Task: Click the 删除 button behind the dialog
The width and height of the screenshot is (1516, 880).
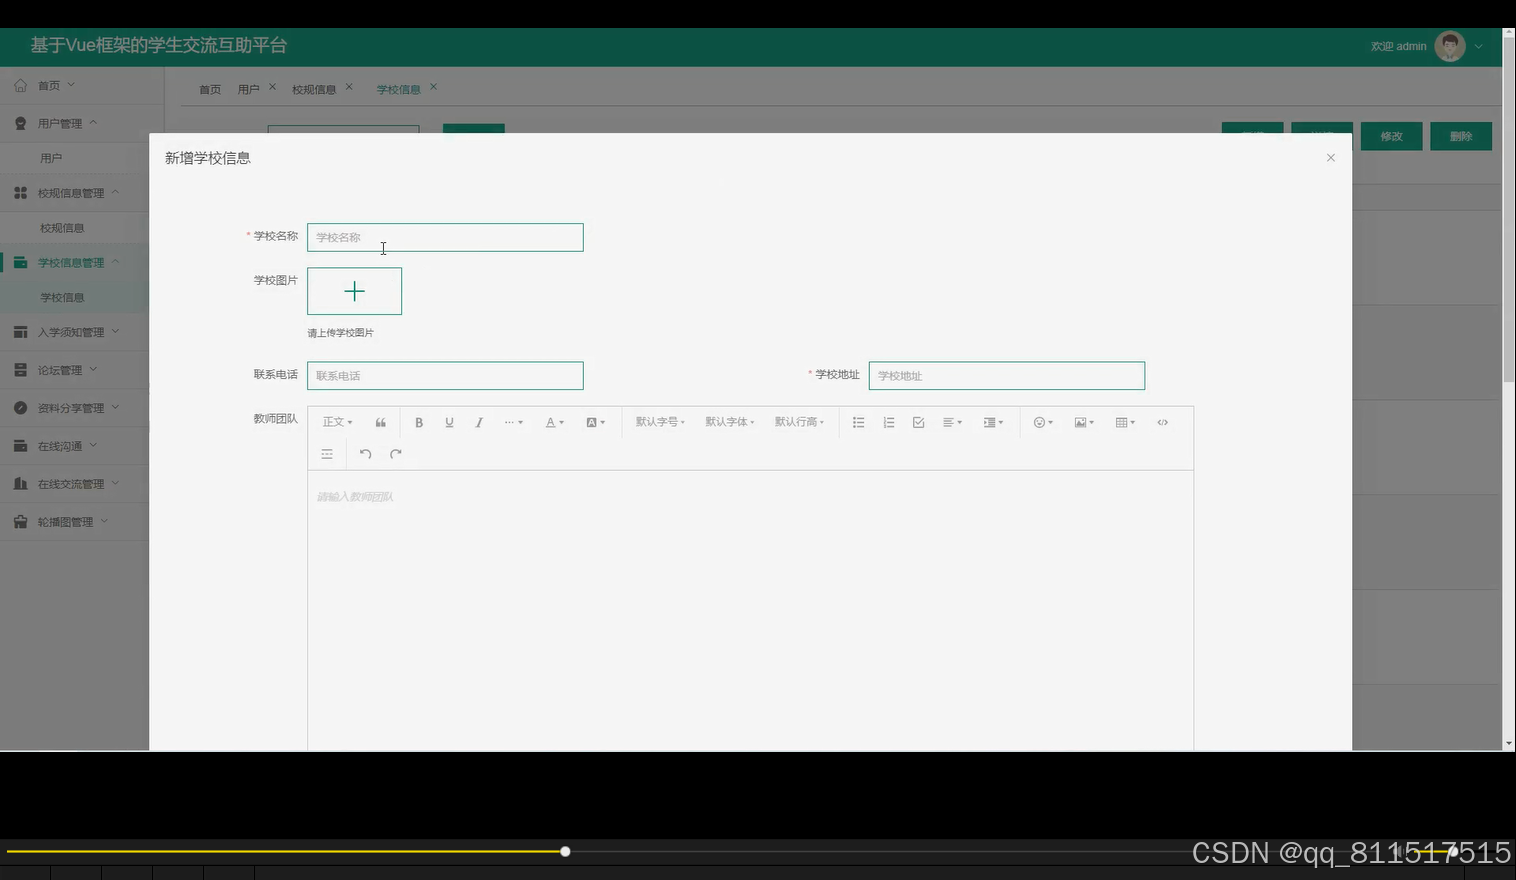Action: (1461, 136)
